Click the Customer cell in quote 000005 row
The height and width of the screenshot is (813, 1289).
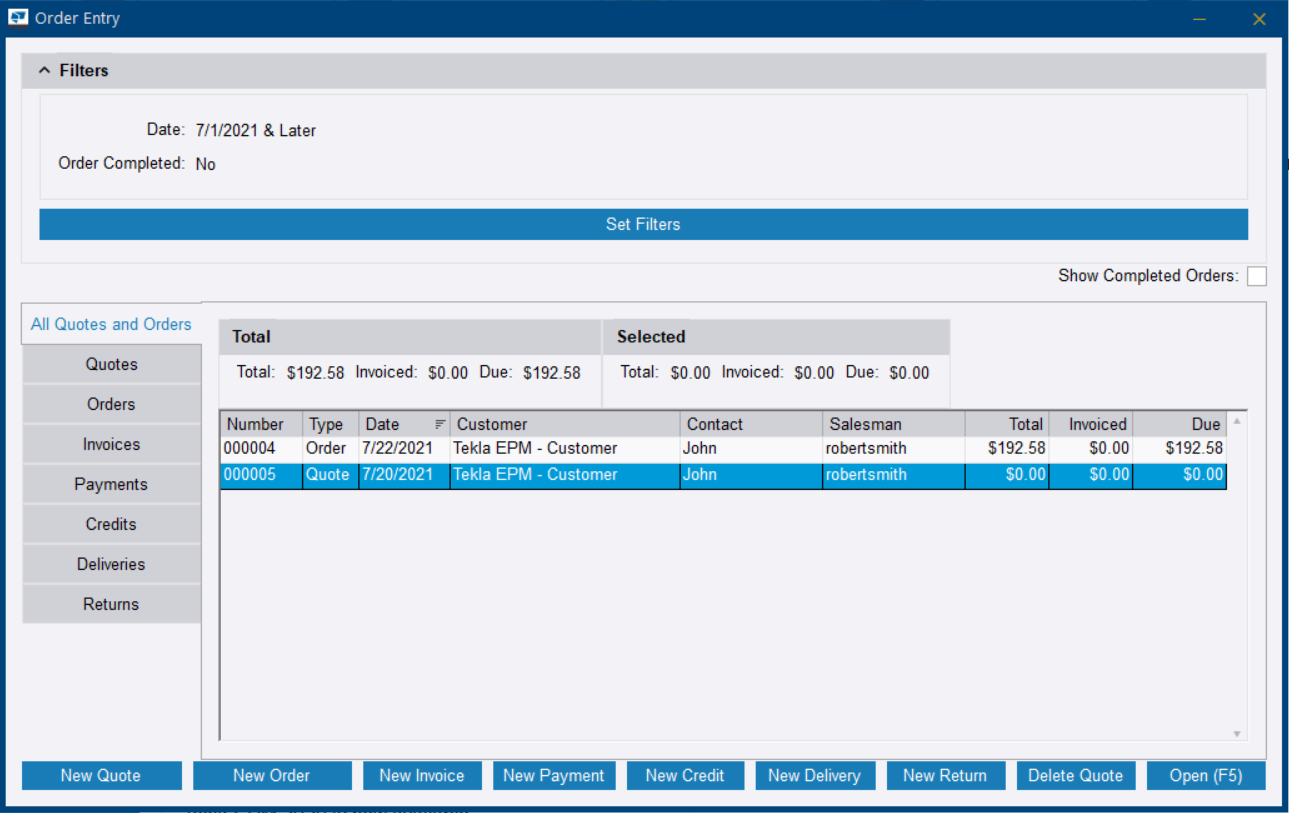pos(565,475)
